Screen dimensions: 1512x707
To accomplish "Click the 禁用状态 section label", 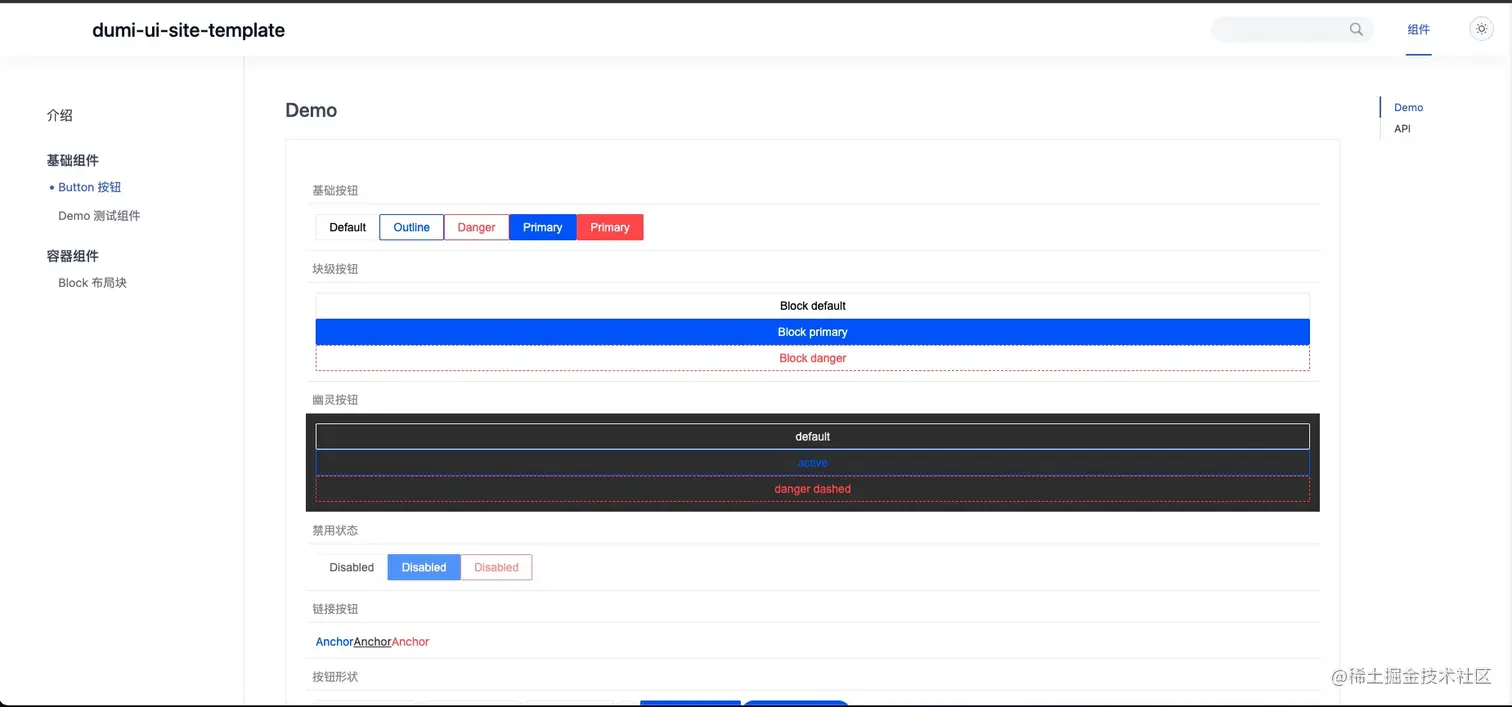I will tap(335, 530).
